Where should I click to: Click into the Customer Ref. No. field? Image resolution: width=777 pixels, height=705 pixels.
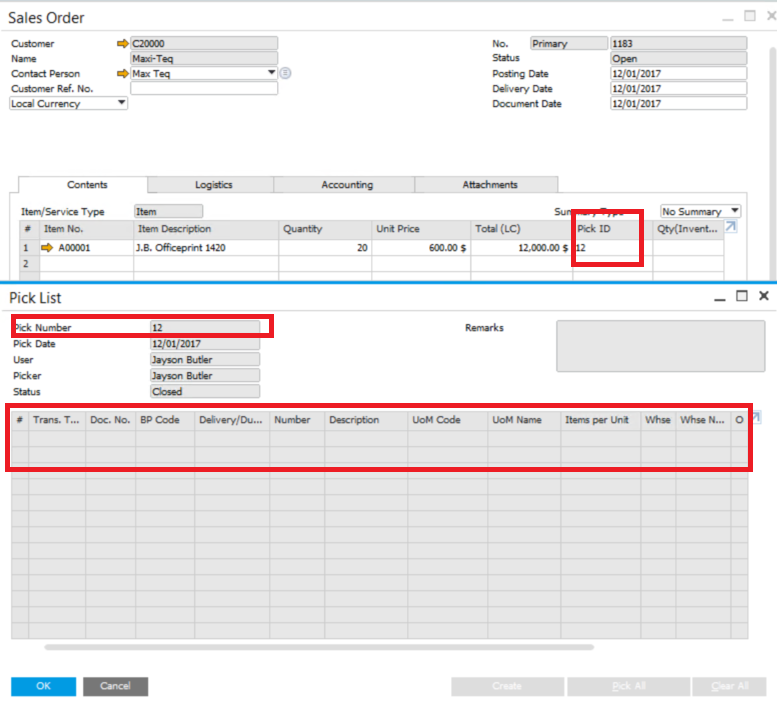click(204, 89)
